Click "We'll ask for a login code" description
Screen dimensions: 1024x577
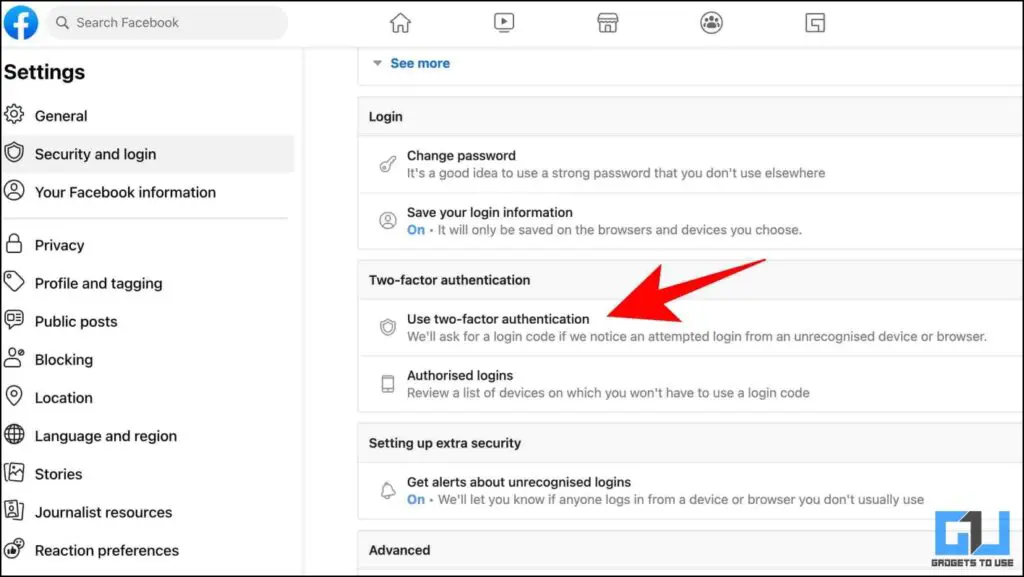(x=697, y=336)
